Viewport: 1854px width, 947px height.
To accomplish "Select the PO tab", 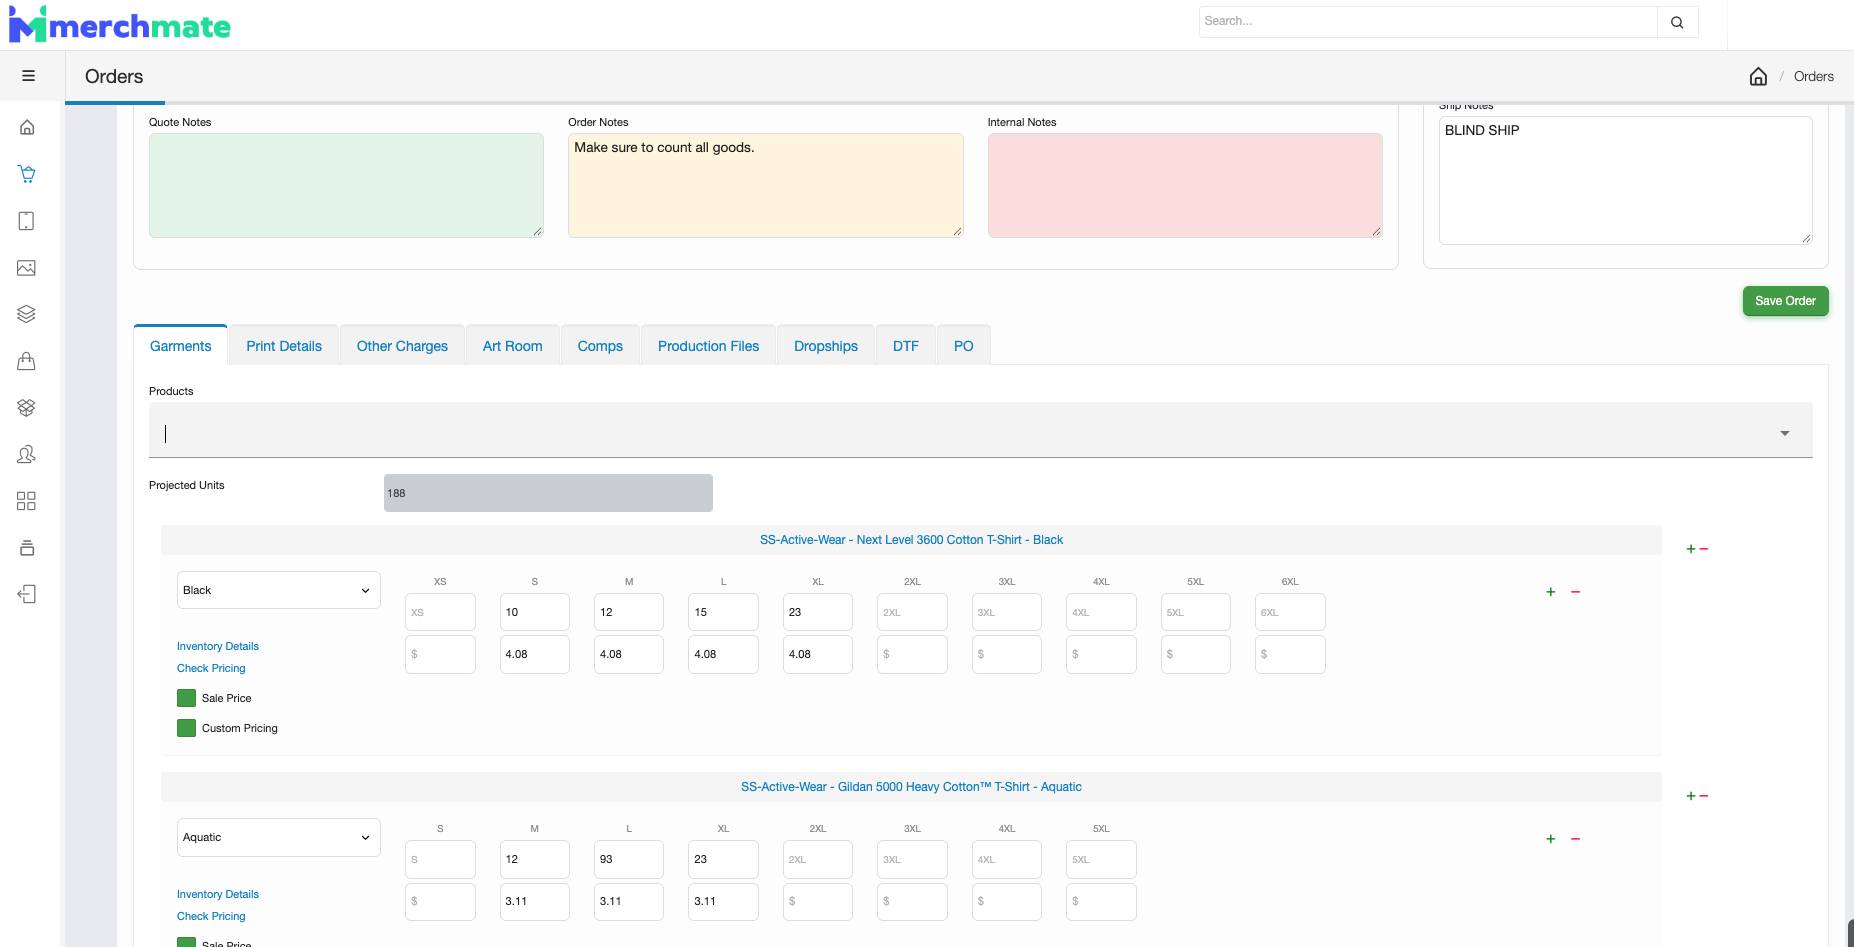I will click(x=964, y=346).
